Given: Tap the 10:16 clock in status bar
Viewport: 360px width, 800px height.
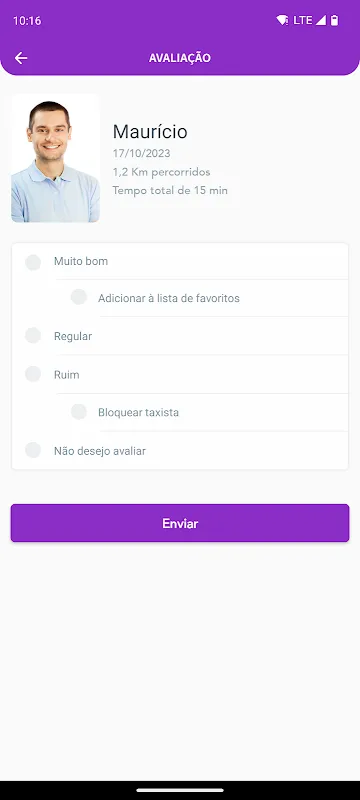Looking at the screenshot, I should coord(27,21).
